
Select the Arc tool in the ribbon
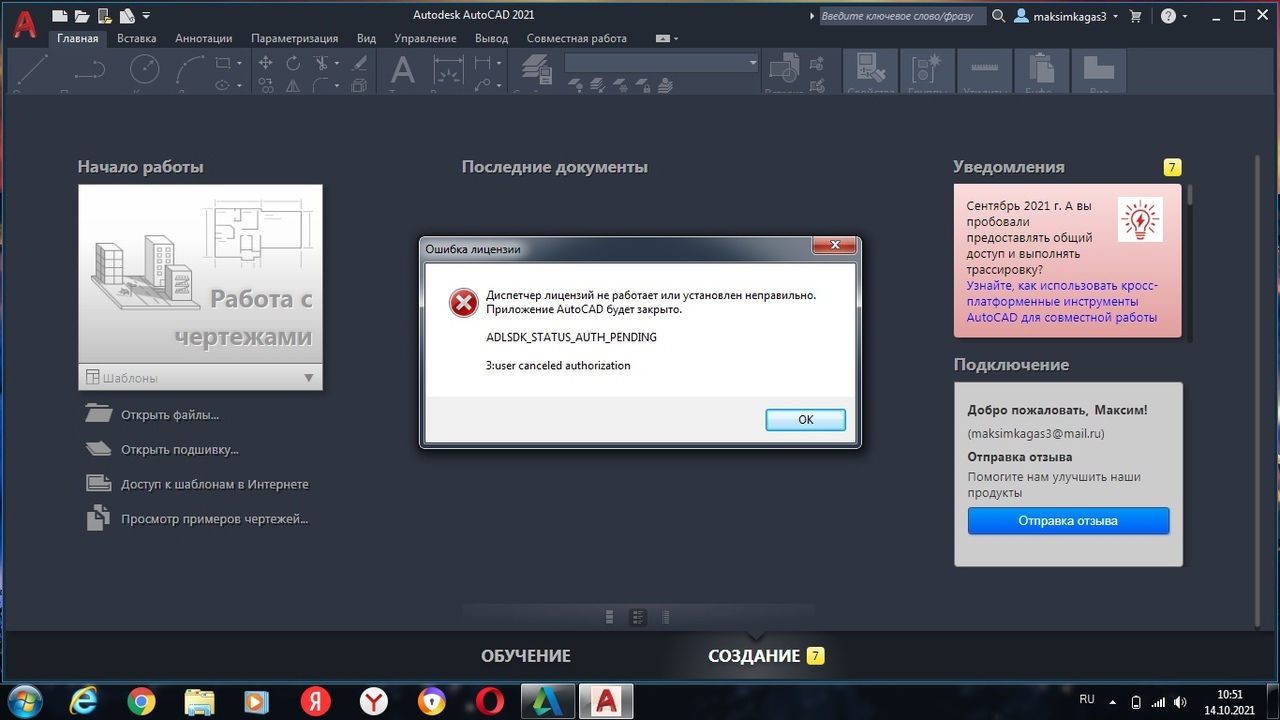pyautogui.click(x=191, y=70)
